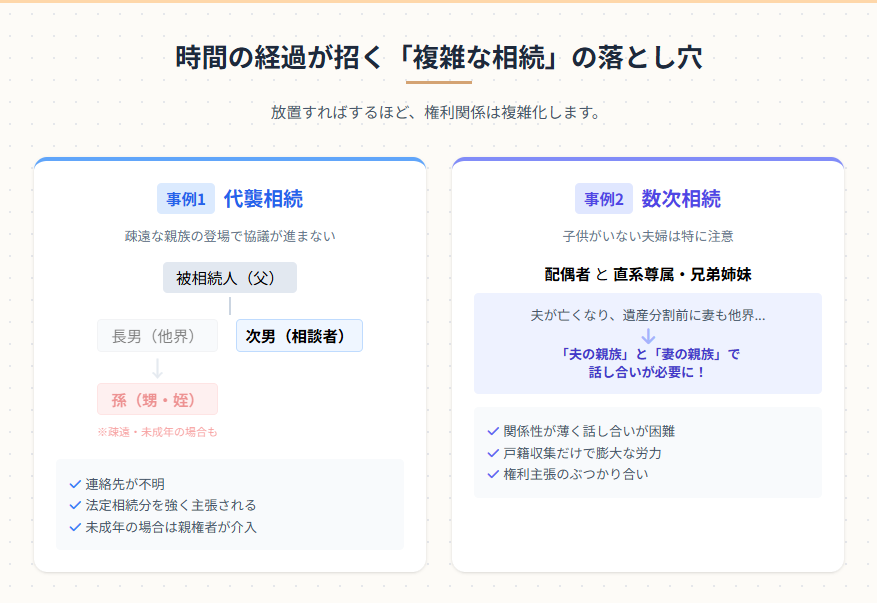The width and height of the screenshot is (877, 603).
Task: Click the checkmark beside 未成年の場合は親権者が介入
Action: coord(75,527)
